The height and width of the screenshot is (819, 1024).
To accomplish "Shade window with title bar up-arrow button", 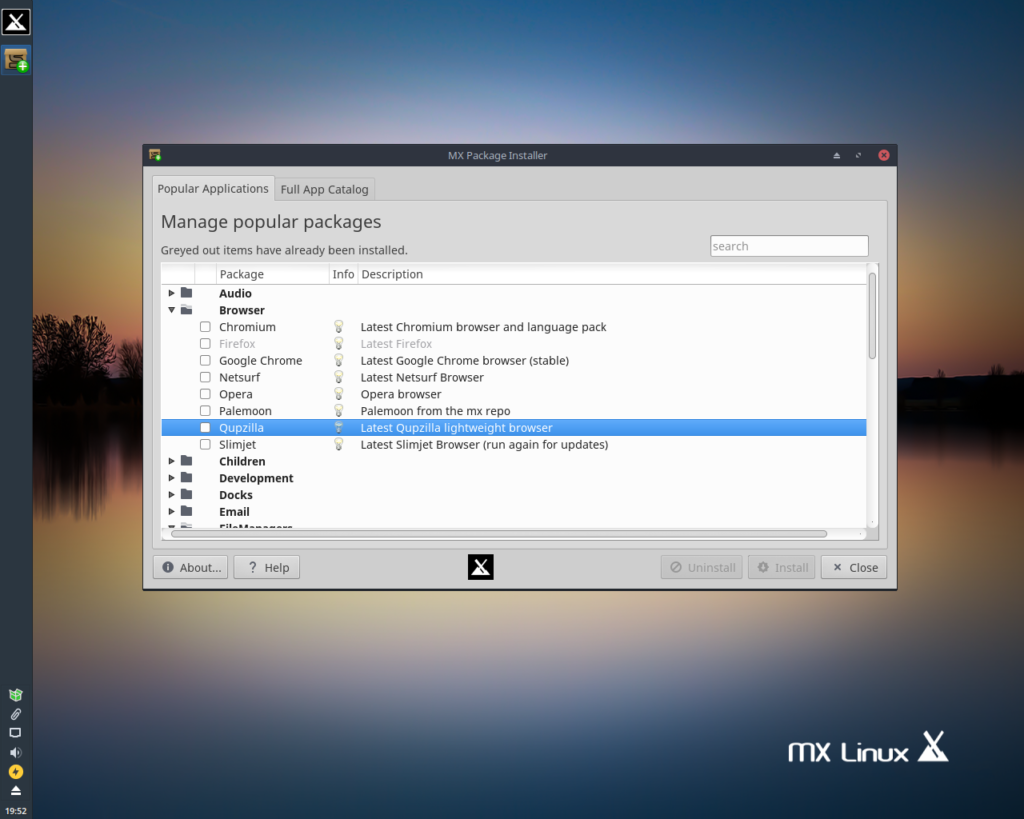I will (837, 155).
